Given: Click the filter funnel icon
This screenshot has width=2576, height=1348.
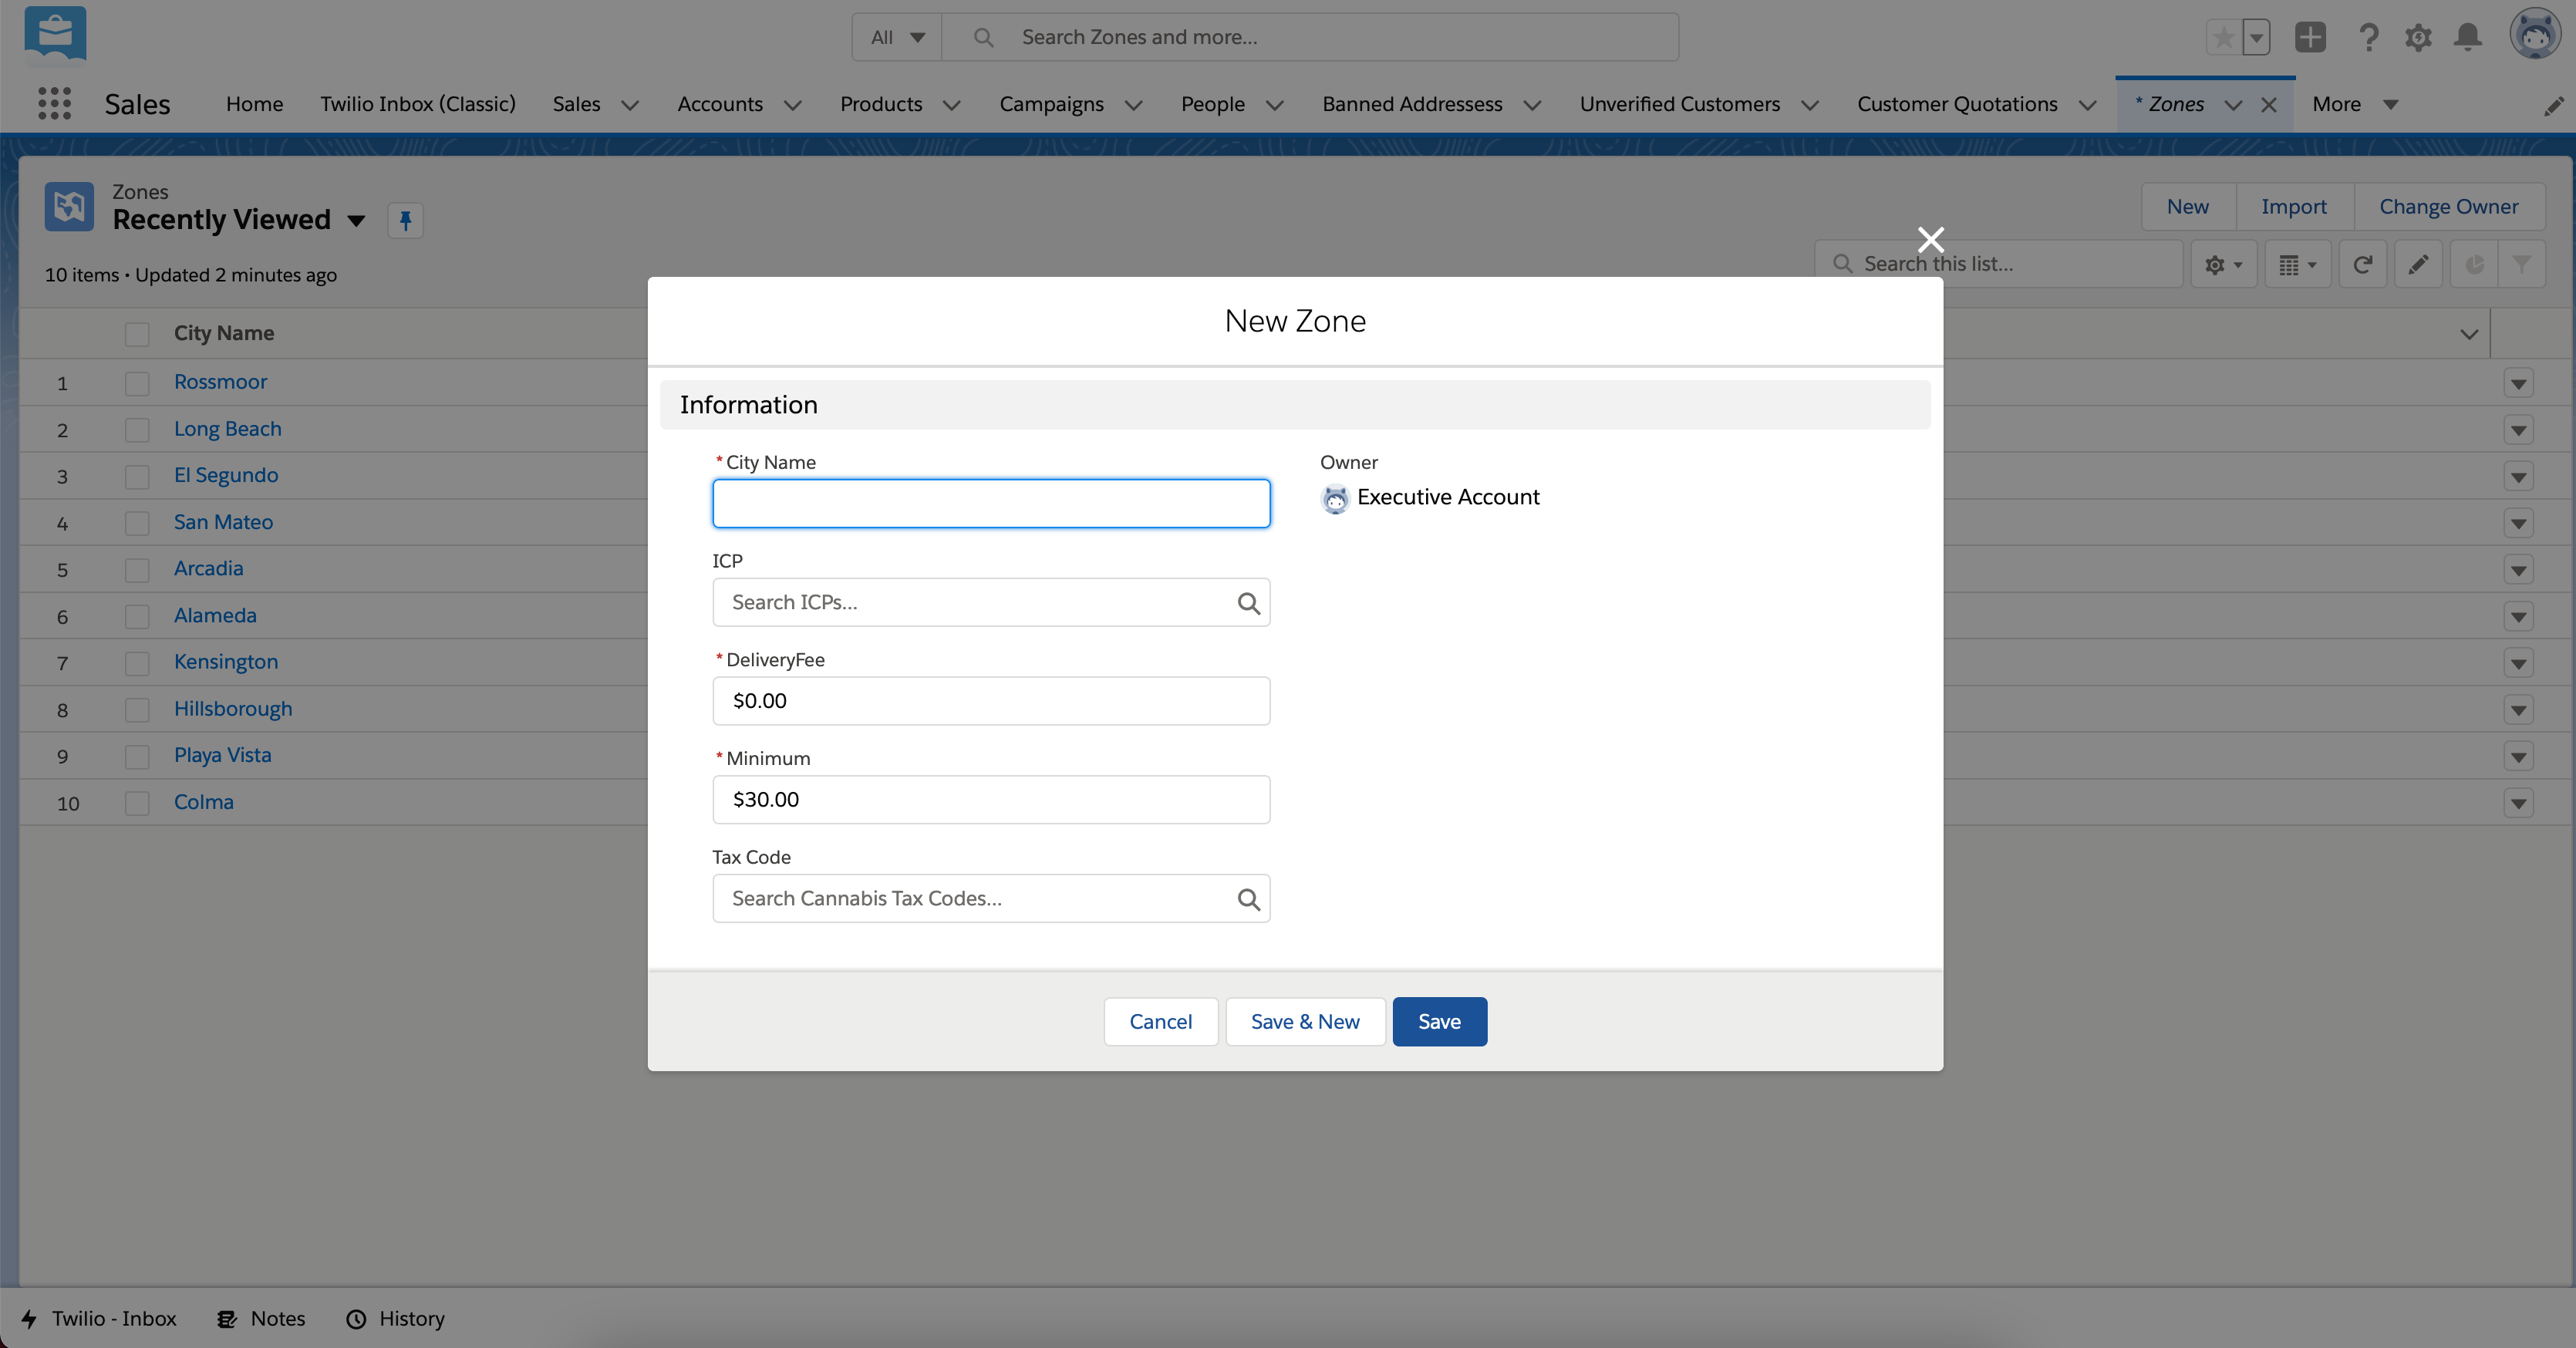Looking at the screenshot, I should [2522, 264].
